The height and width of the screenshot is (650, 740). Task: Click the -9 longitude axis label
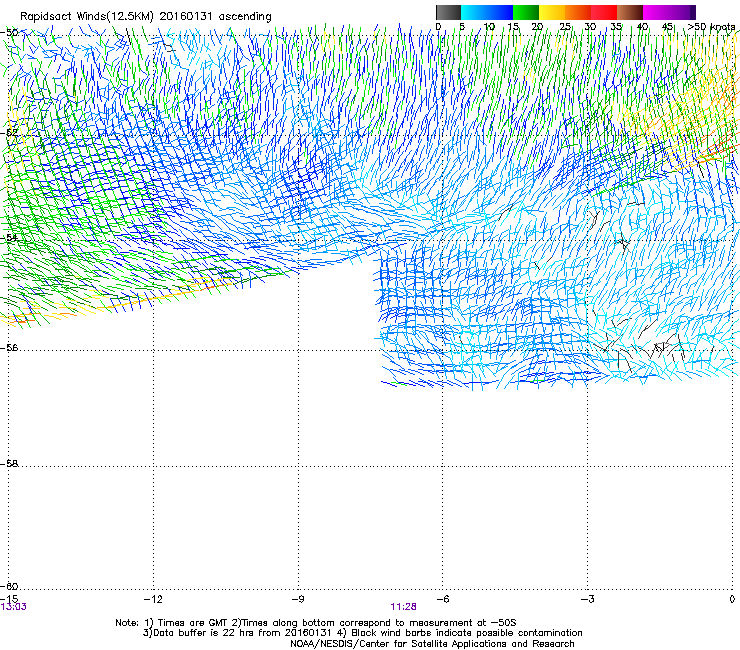pyautogui.click(x=297, y=599)
